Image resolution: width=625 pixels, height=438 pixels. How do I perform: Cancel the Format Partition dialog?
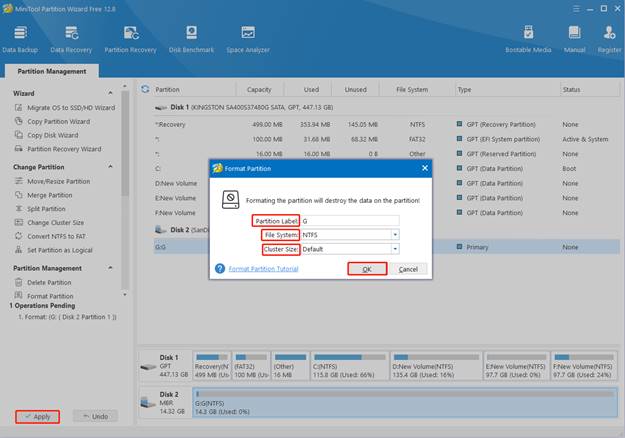pyautogui.click(x=406, y=269)
